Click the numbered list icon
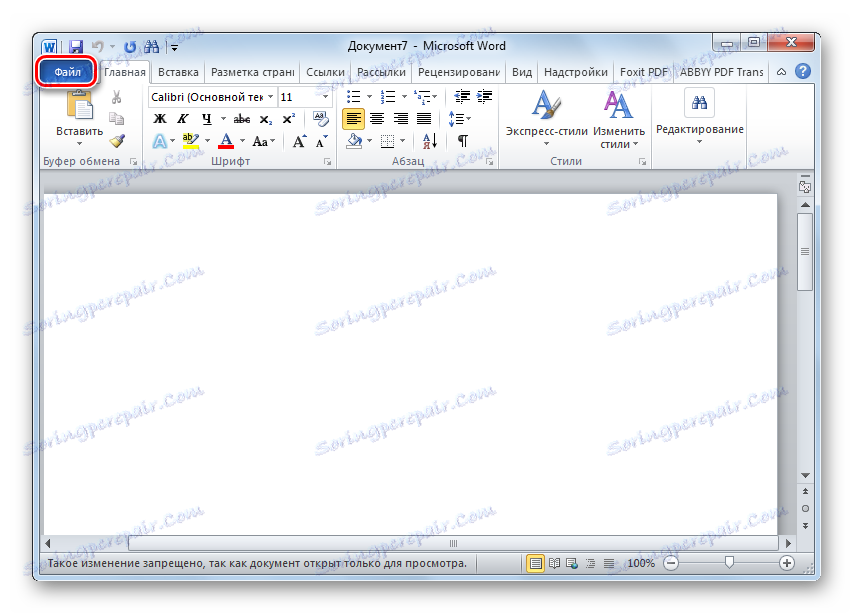Screen dimensions: 854x614 388,97
